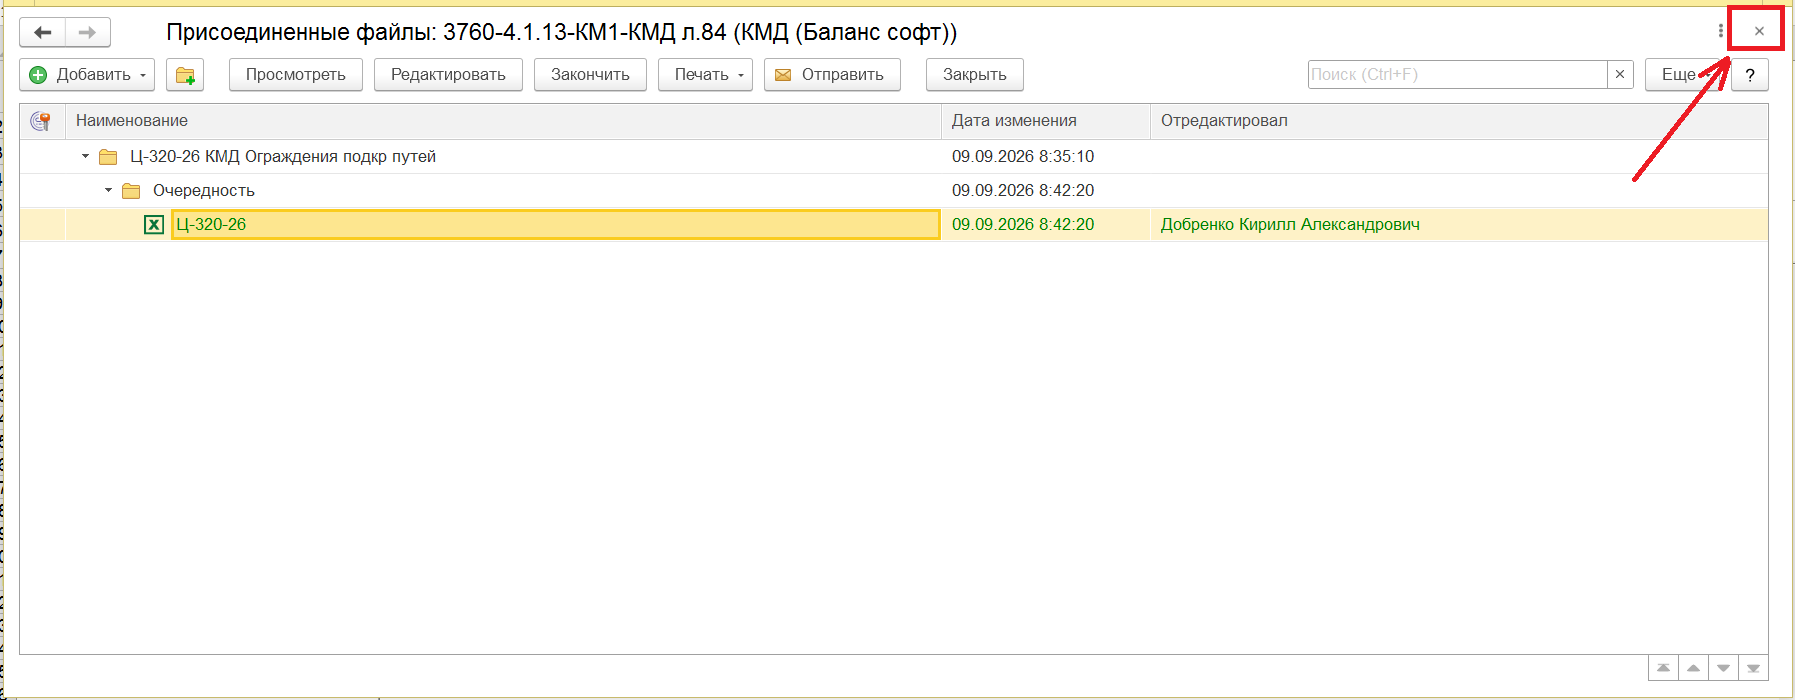Select the row Ц-320-26 КМД Ограждения подкр путей
Image resolution: width=1795 pixels, height=700 pixels.
click(894, 157)
